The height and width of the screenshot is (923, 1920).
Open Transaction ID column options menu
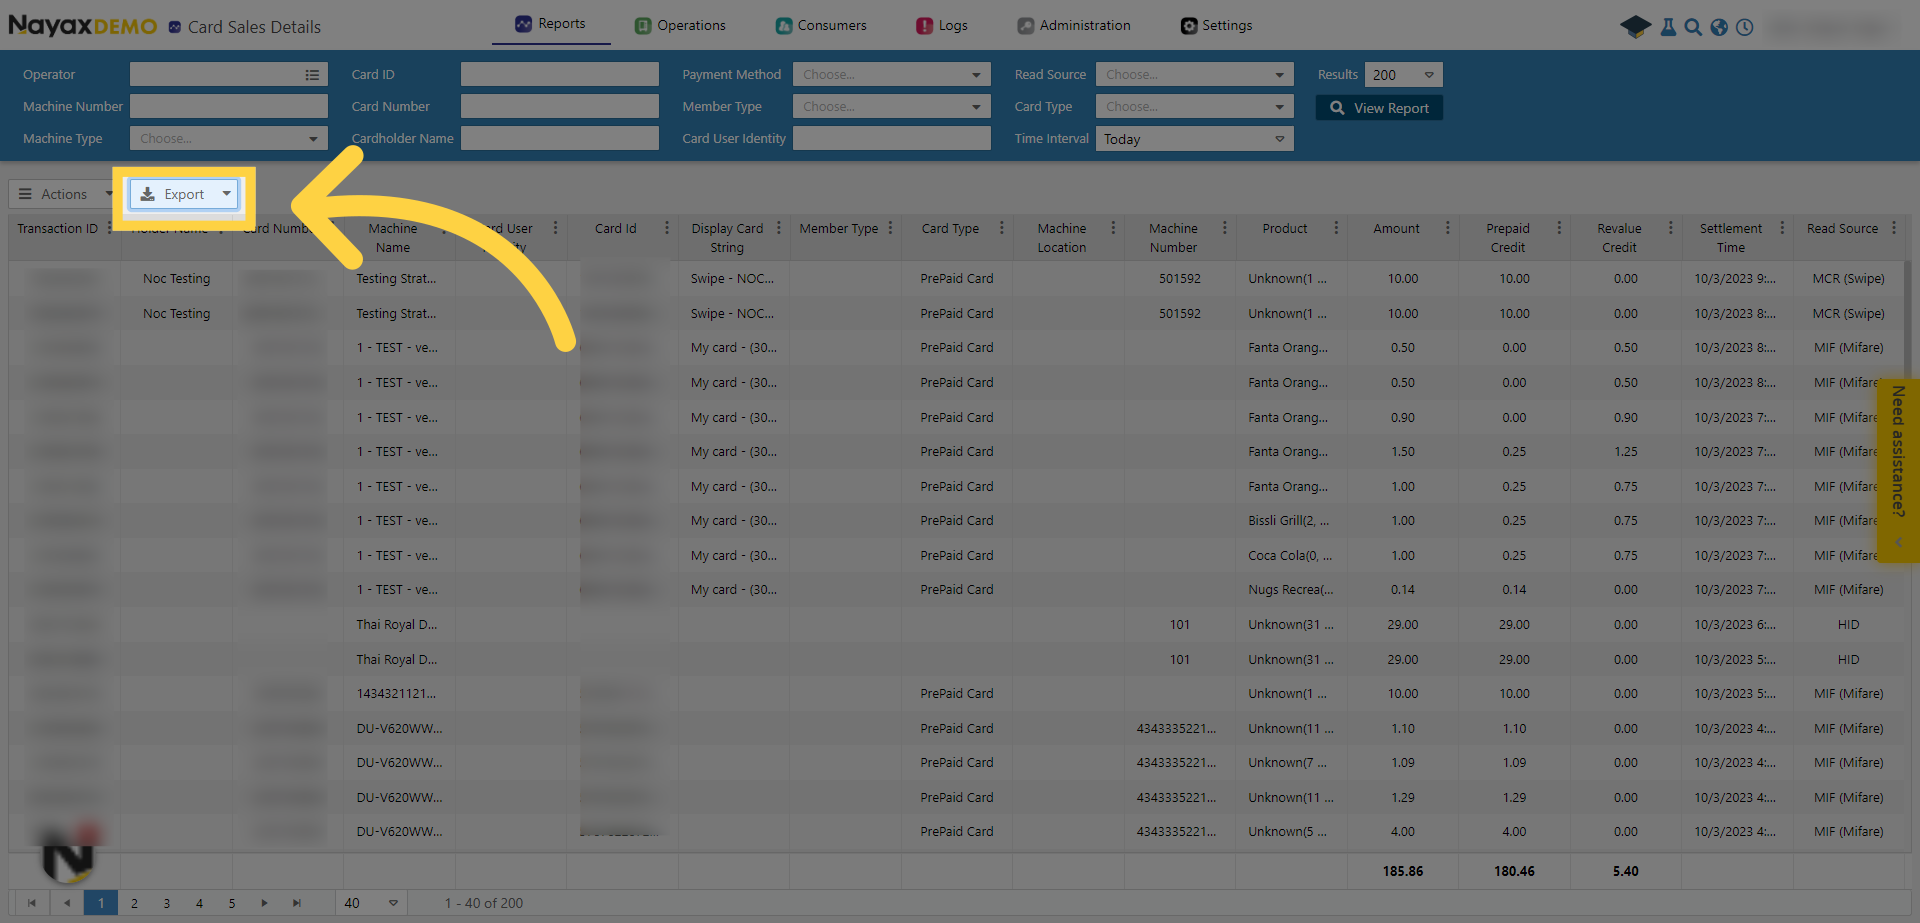109,228
